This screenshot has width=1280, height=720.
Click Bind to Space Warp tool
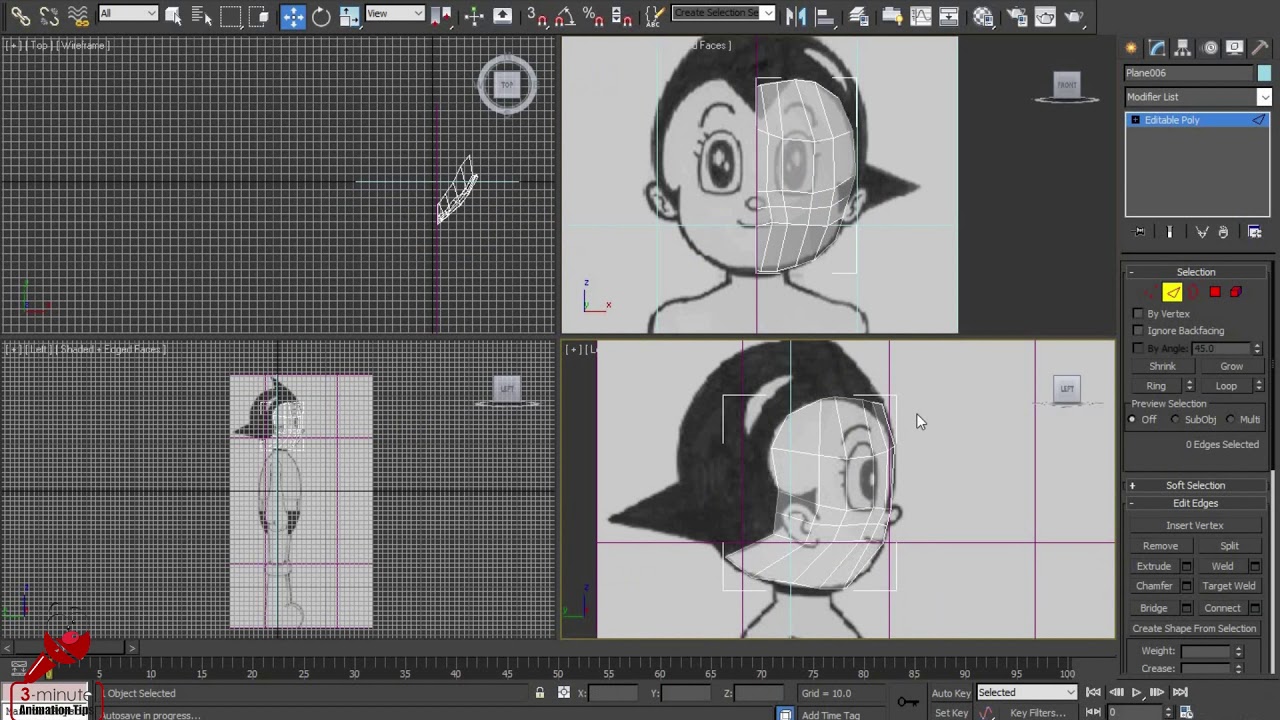click(78, 16)
